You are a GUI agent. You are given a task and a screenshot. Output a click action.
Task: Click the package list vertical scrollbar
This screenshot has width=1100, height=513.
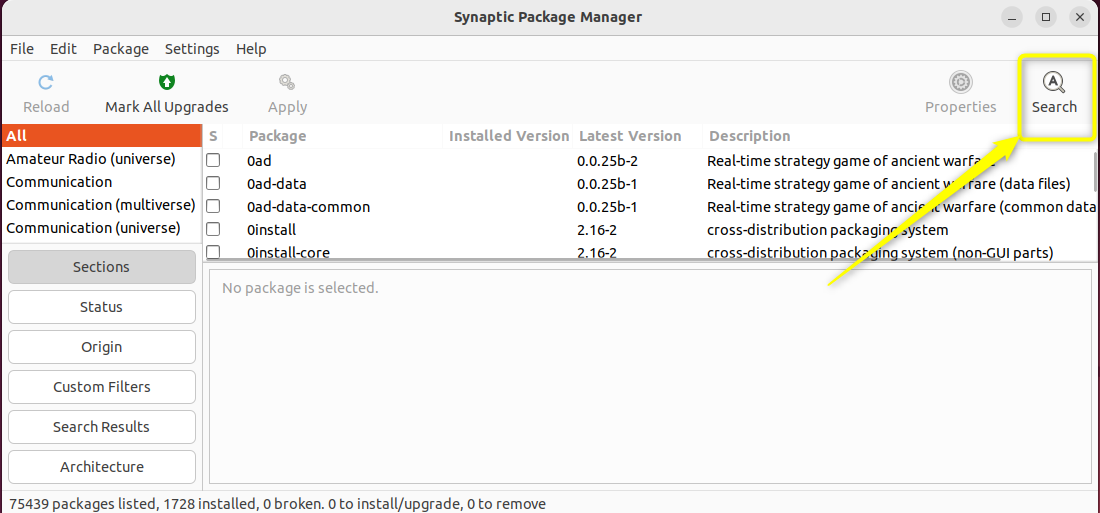click(x=1096, y=172)
